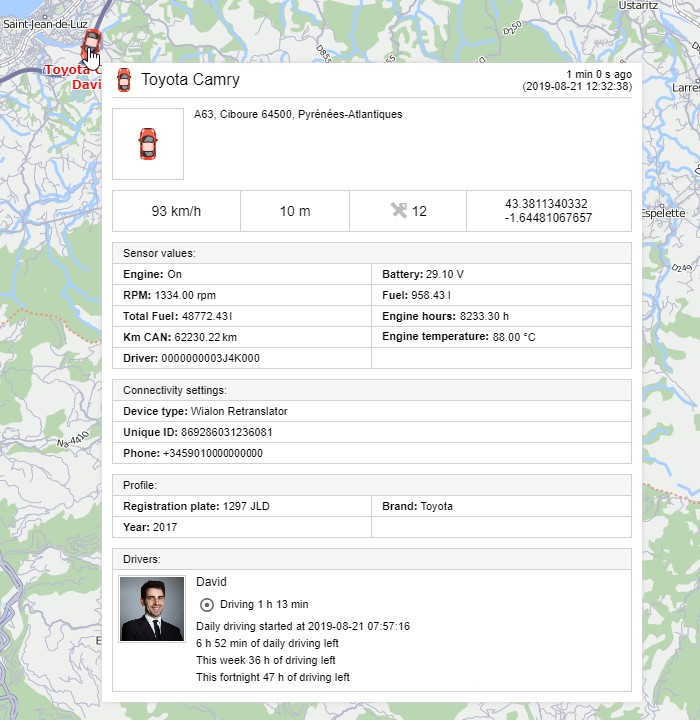
Task: Click the D249 road label on map
Action: (x=682, y=268)
